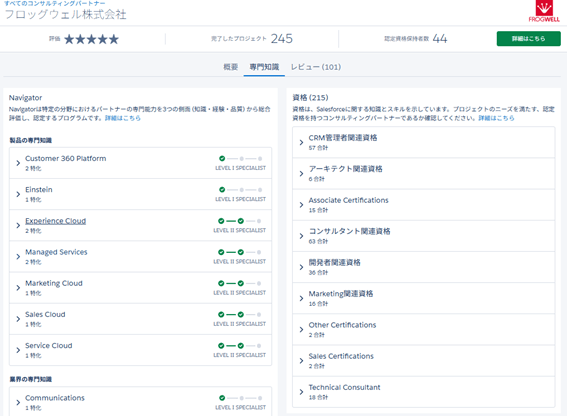Click the Einstein row title

39,190
